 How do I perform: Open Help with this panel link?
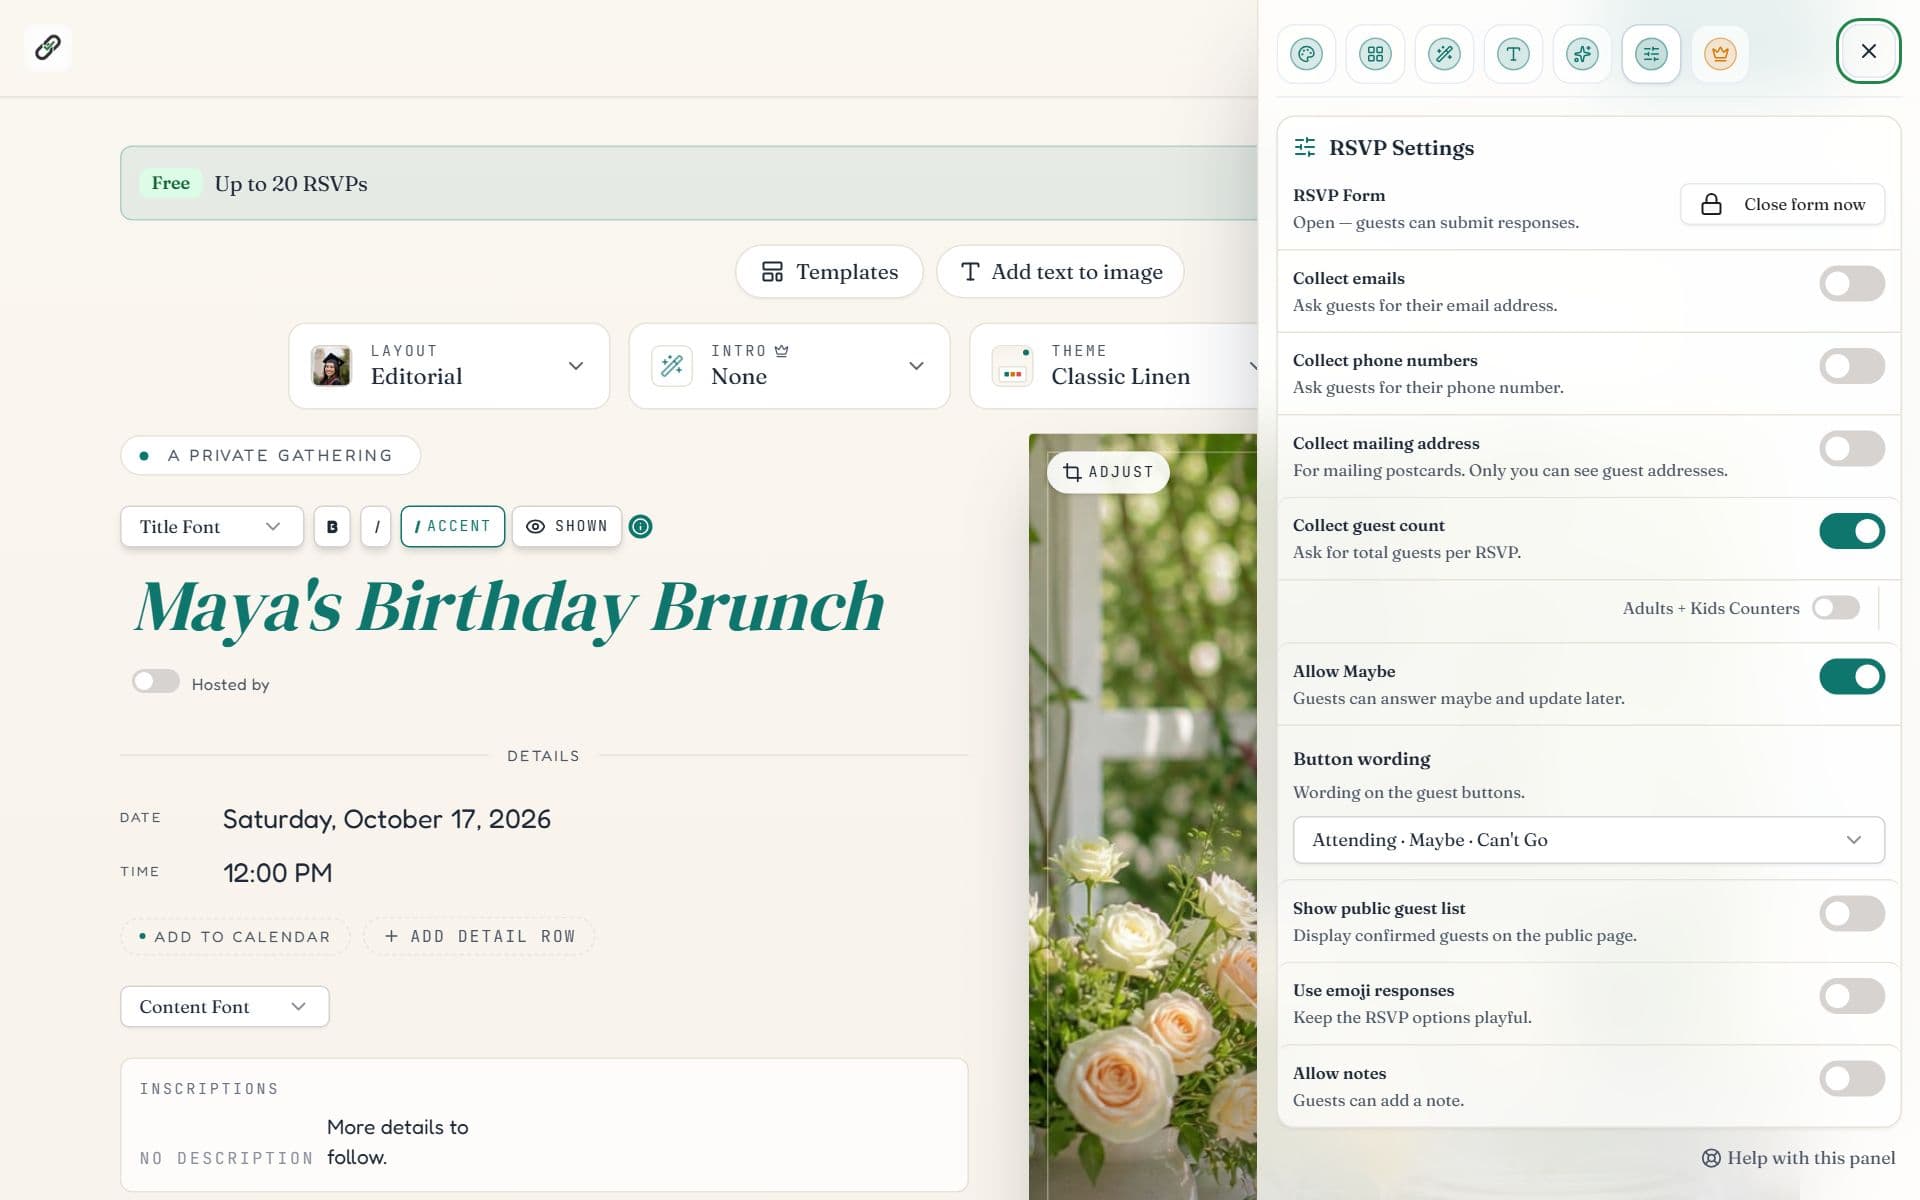coord(1798,1158)
